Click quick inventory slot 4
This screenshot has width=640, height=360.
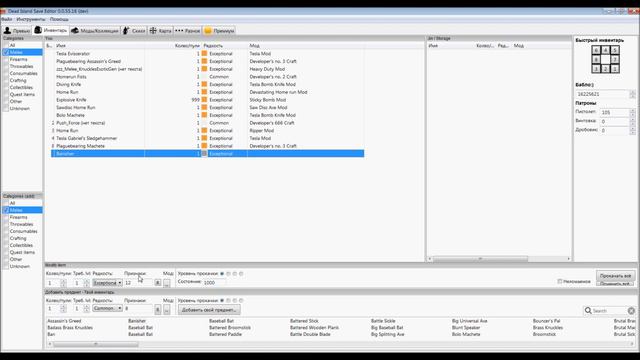pyautogui.click(x=606, y=50)
